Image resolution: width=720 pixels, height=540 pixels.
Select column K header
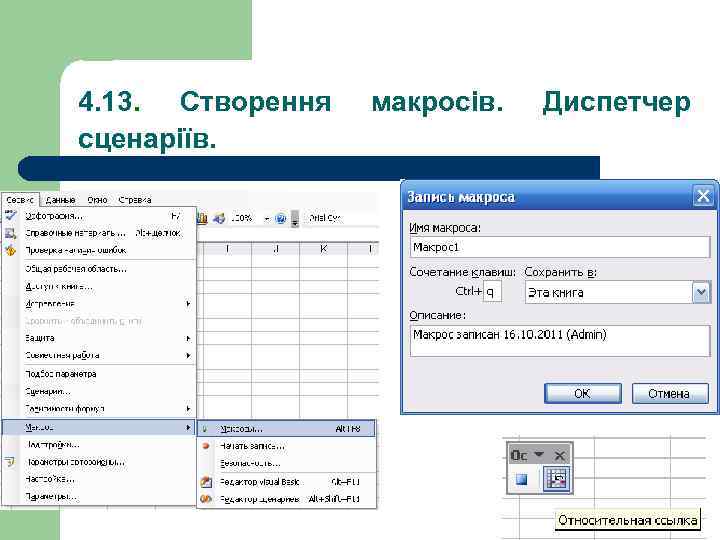pyautogui.click(x=323, y=248)
